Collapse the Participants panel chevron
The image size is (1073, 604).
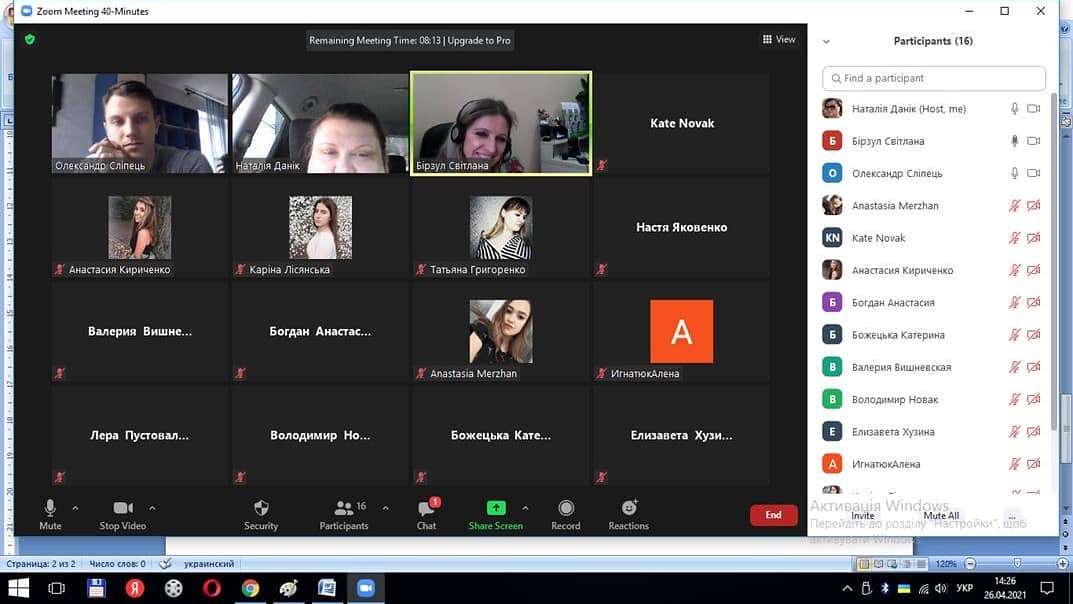pyautogui.click(x=826, y=42)
